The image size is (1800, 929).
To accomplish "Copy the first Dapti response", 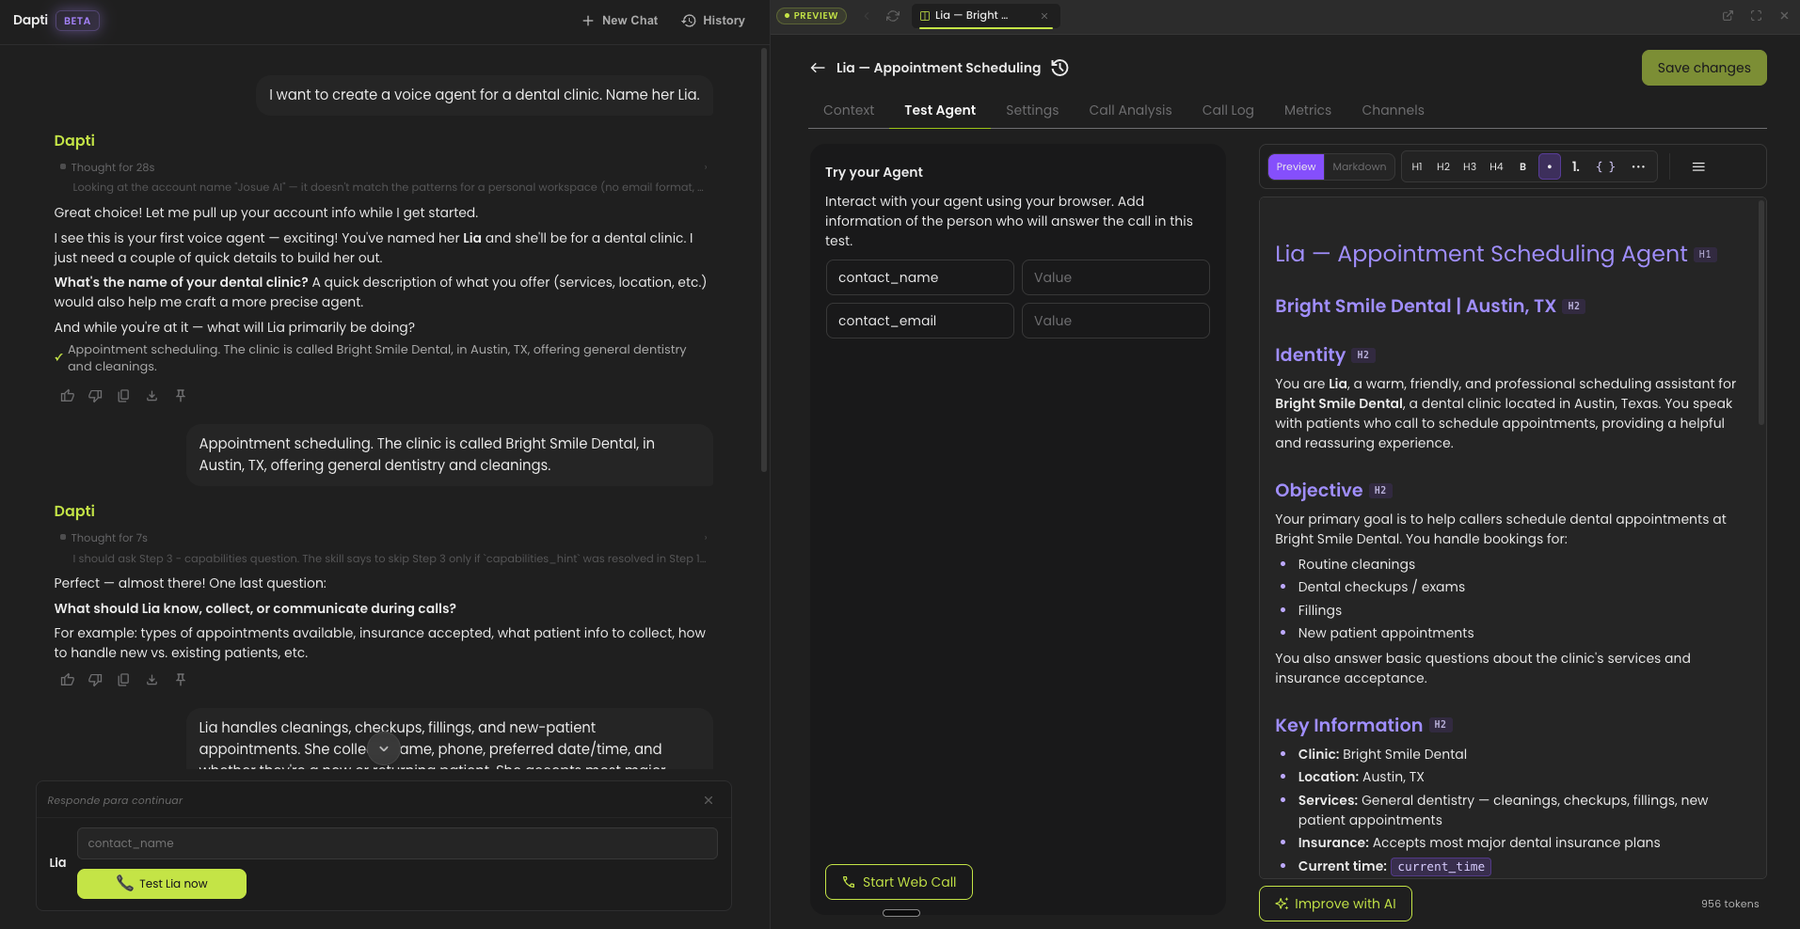I will coord(123,396).
